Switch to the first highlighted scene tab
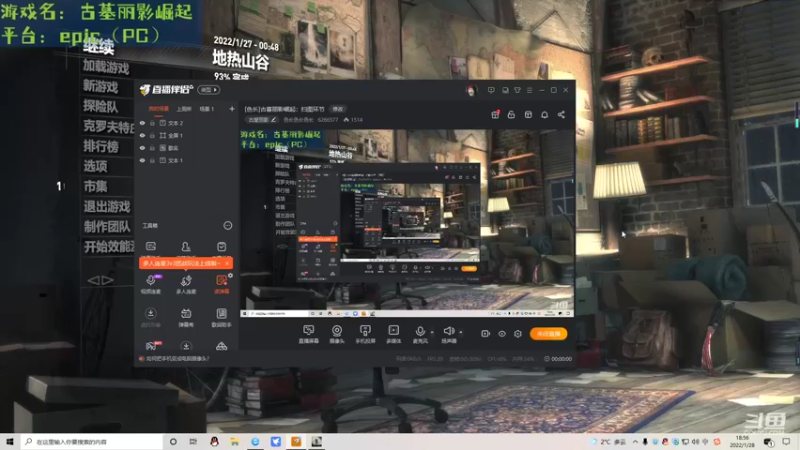 point(158,109)
